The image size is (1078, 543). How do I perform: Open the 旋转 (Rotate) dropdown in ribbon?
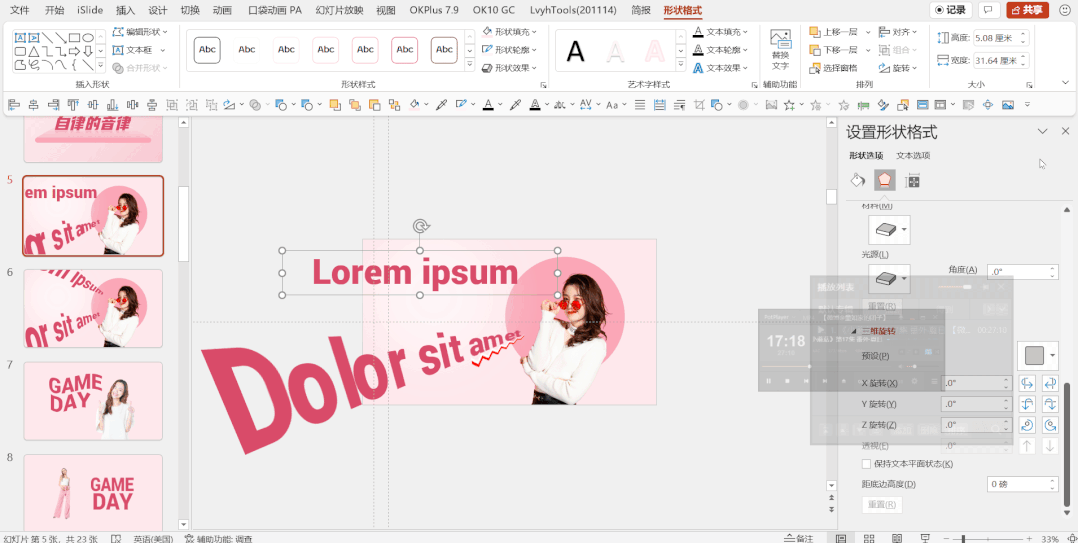(x=899, y=67)
